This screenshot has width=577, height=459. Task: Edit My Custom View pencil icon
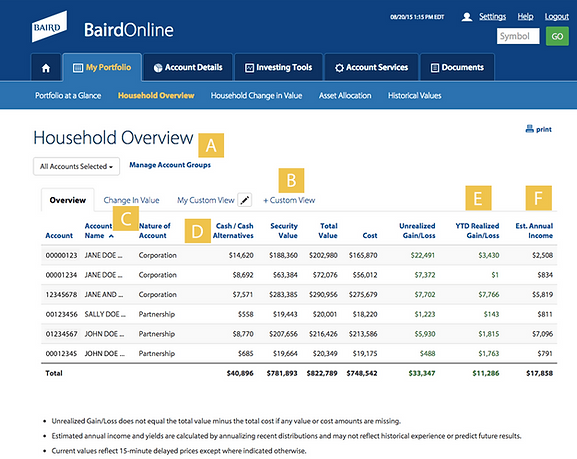click(x=245, y=200)
